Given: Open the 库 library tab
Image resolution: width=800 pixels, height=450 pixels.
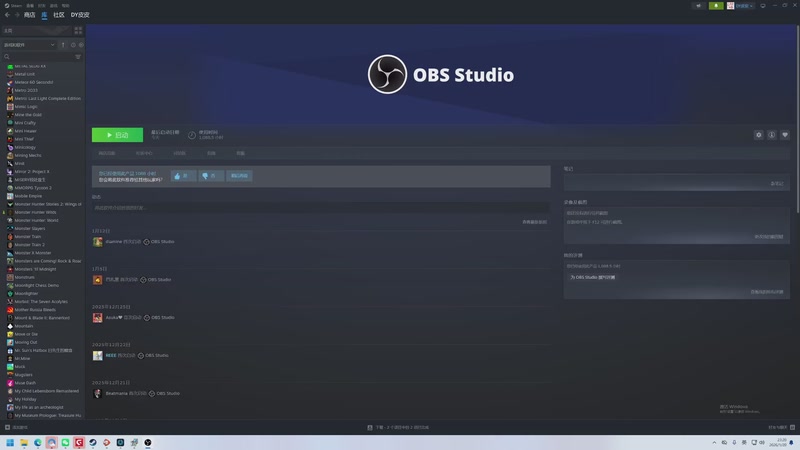Looking at the screenshot, I should [44, 15].
